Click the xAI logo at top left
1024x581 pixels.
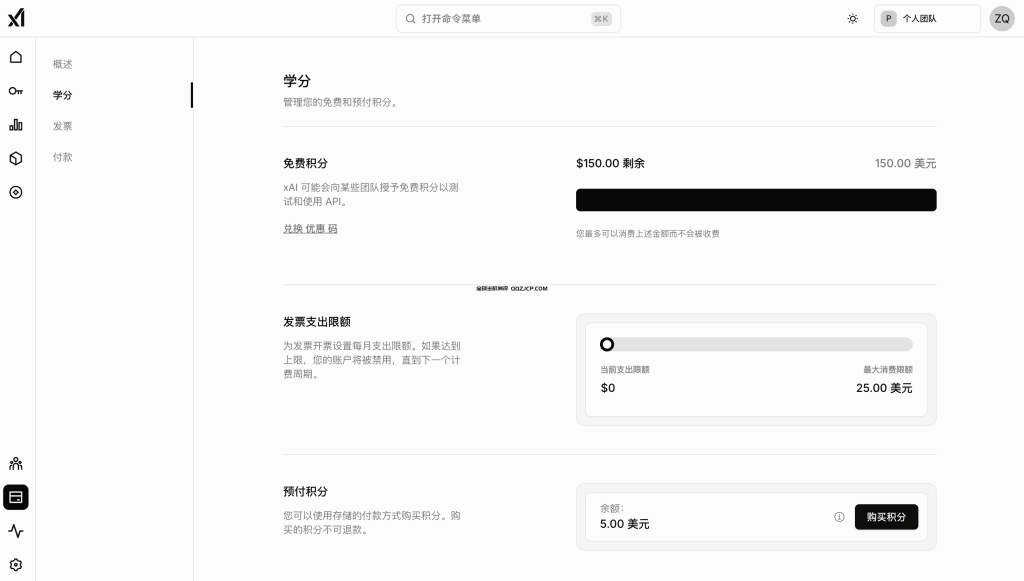pyautogui.click(x=17, y=17)
